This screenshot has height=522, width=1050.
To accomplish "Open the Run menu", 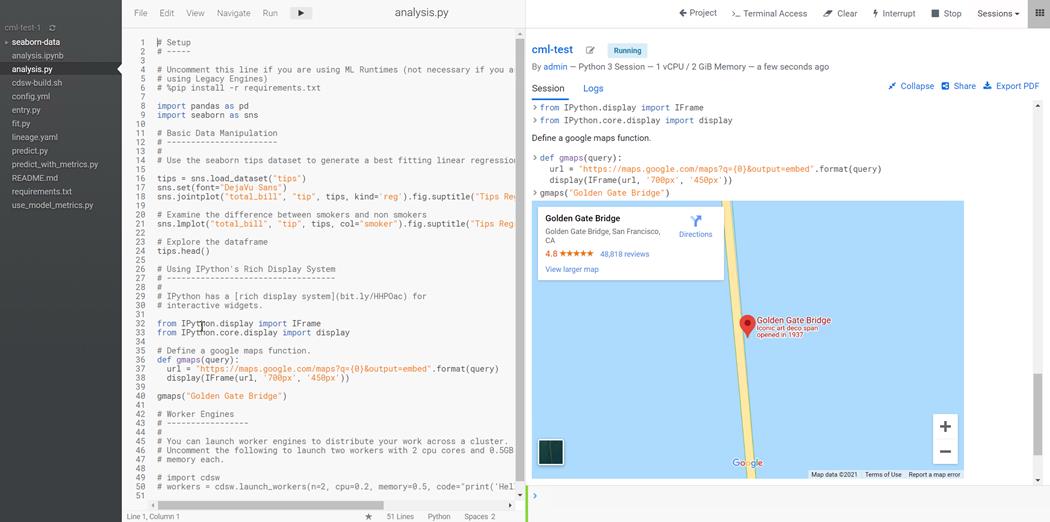I will pos(270,13).
